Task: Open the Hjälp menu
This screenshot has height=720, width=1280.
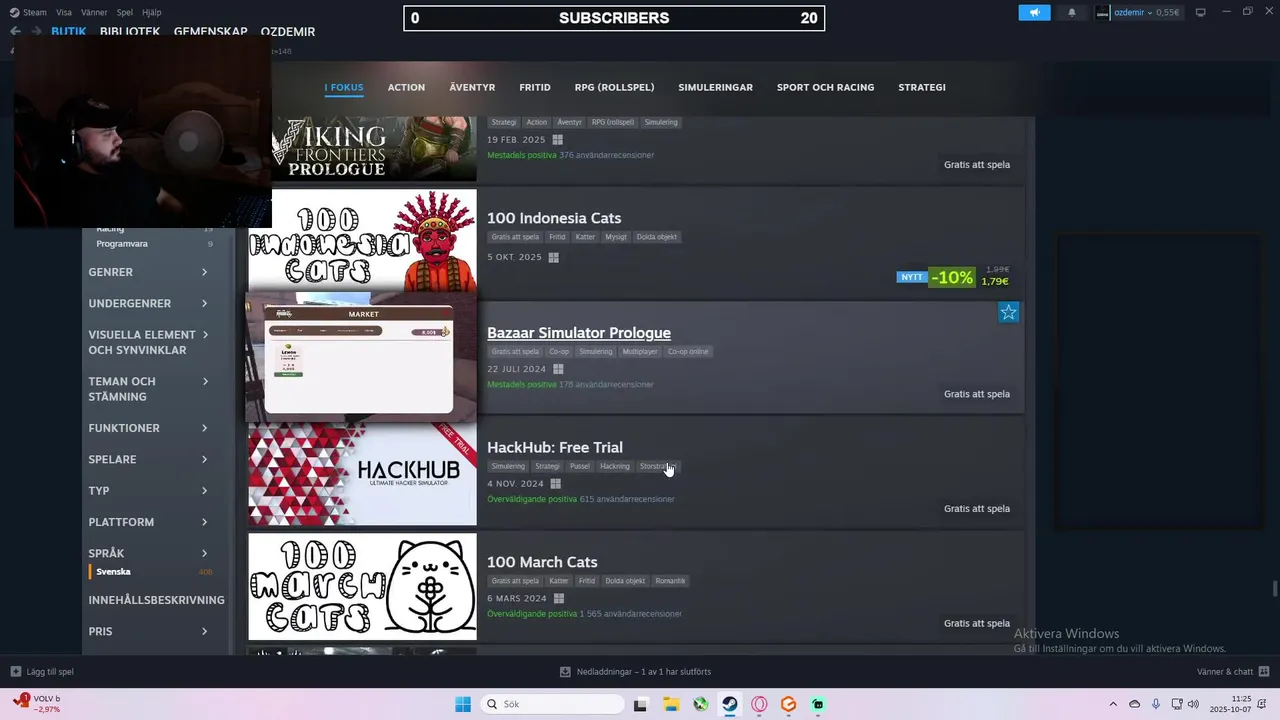Action: tap(152, 12)
